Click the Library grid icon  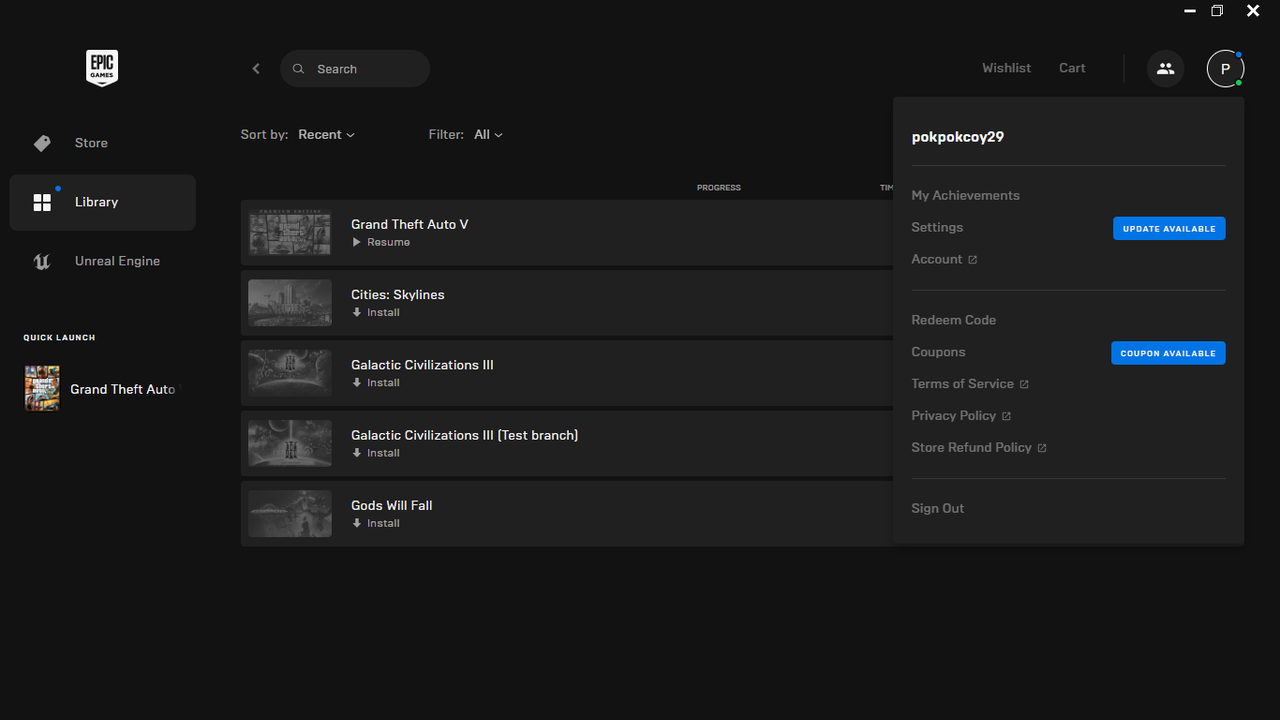[x=42, y=203]
